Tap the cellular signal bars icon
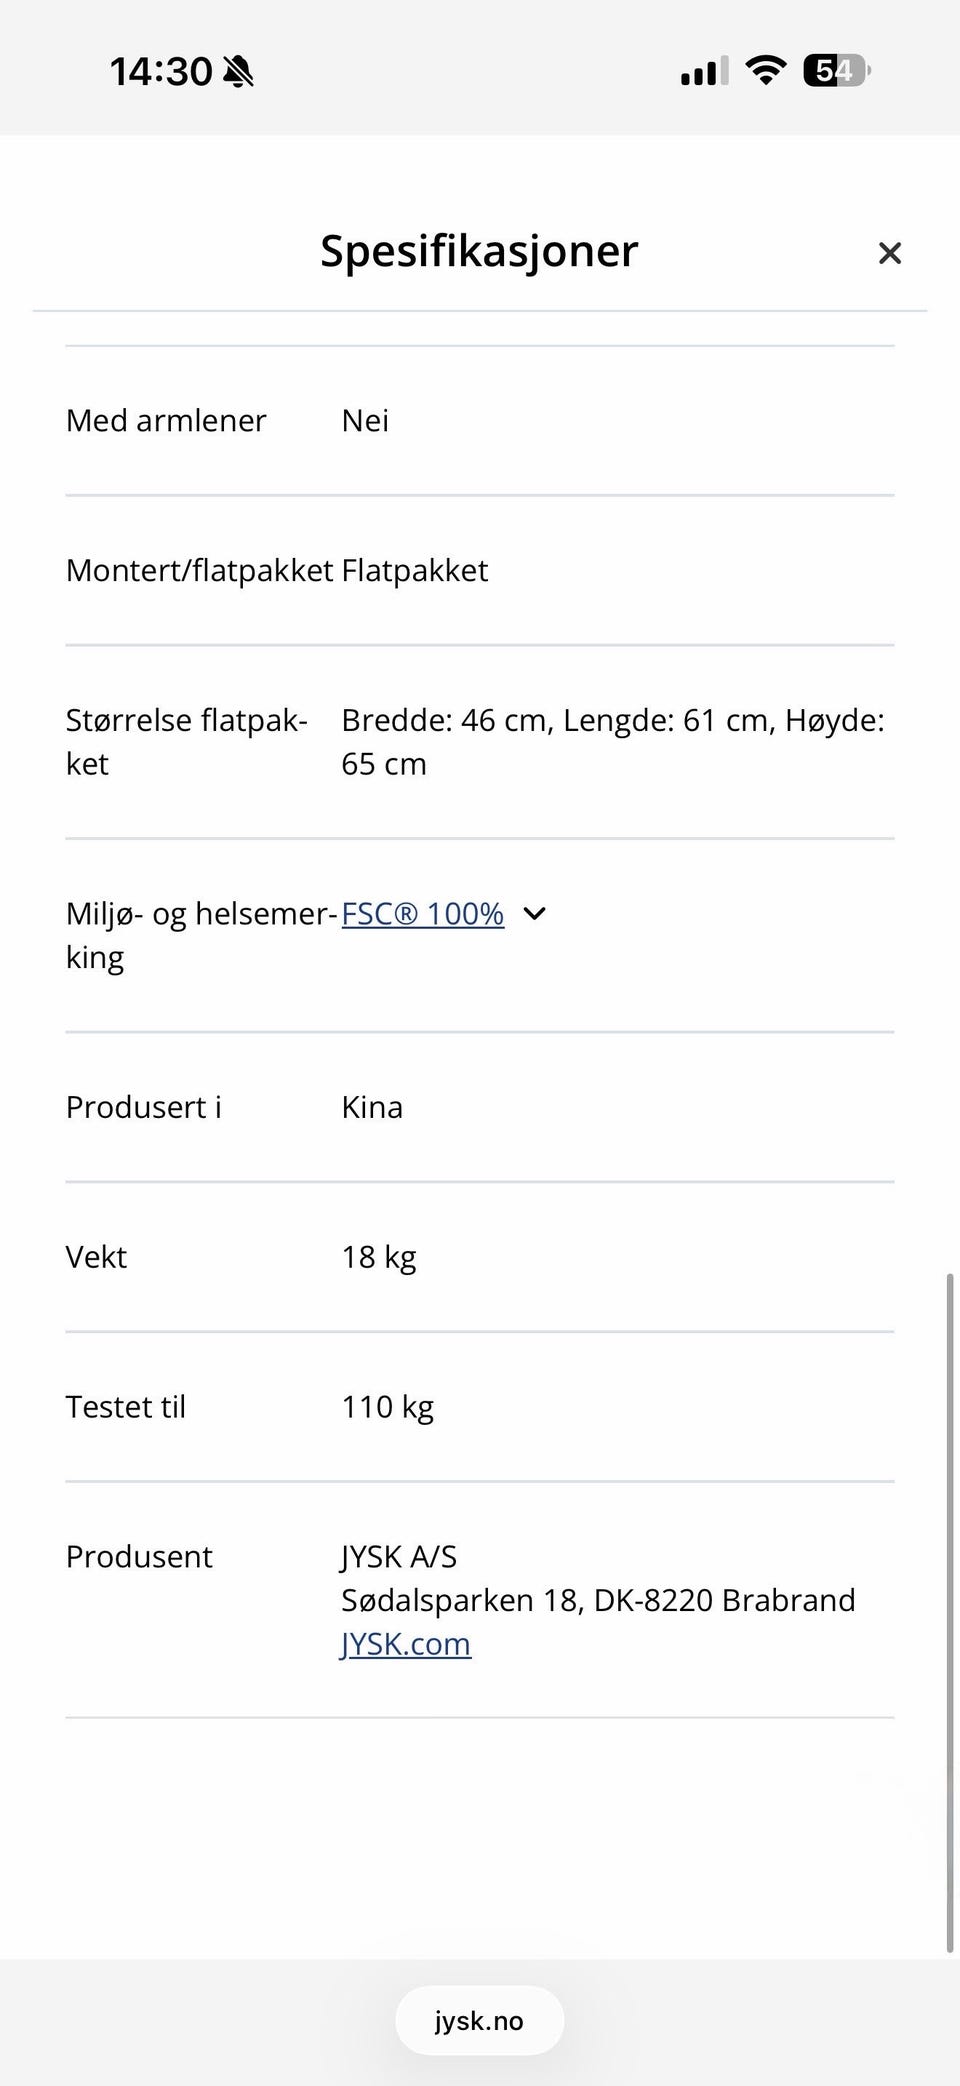This screenshot has width=960, height=2086. [704, 71]
